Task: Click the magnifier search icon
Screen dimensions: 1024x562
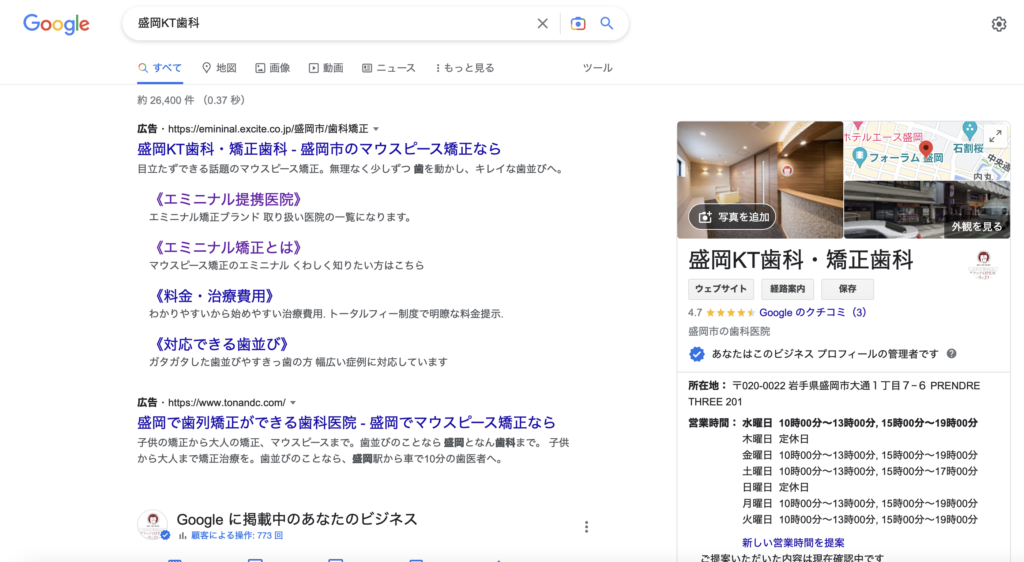Action: [606, 23]
